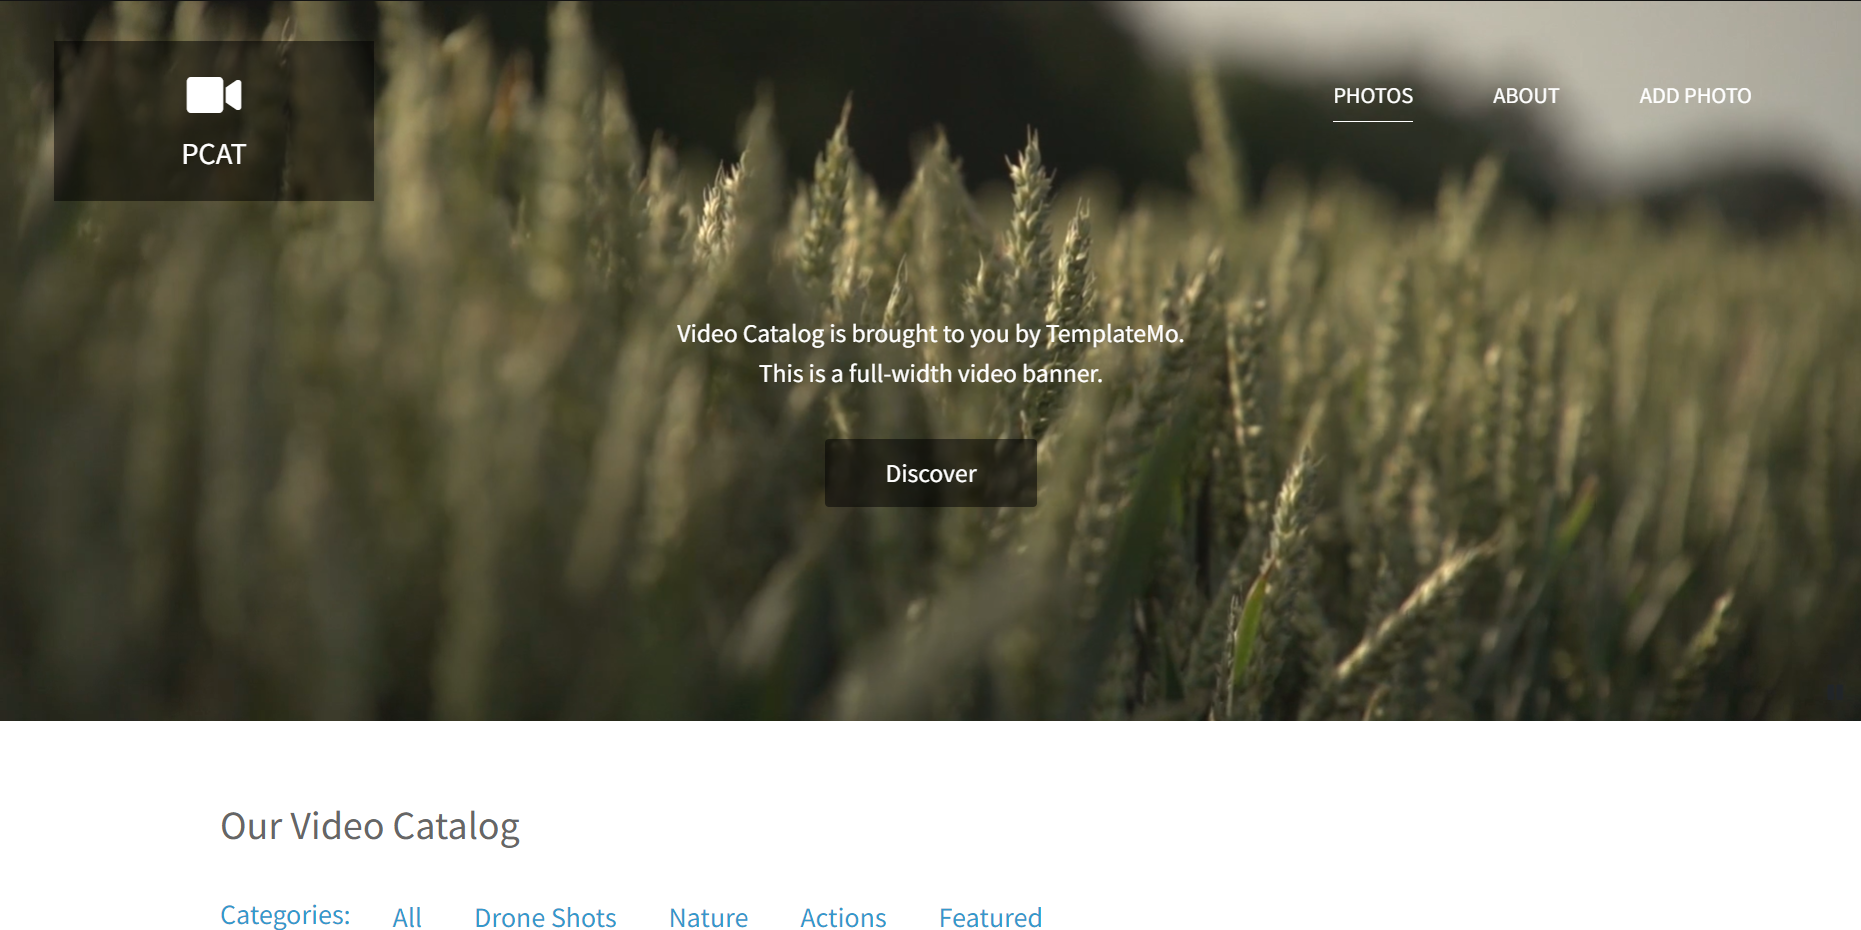Filter catalog by All categories
Screen dimensions: 1861x930
[407, 917]
